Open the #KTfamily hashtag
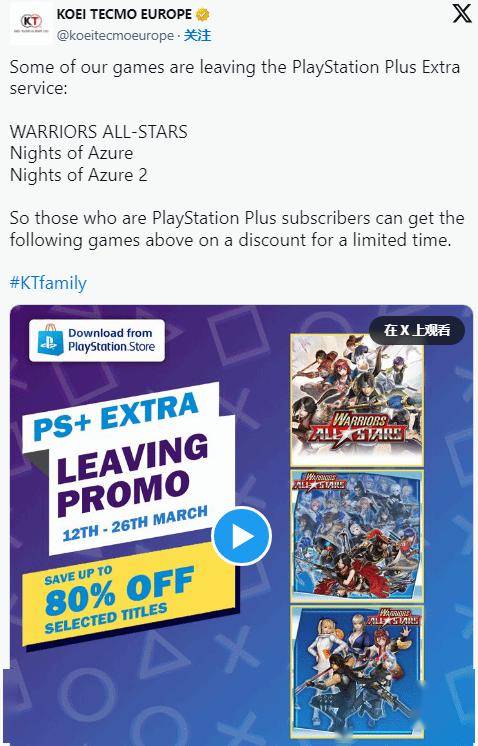478x746 pixels. click(x=48, y=283)
